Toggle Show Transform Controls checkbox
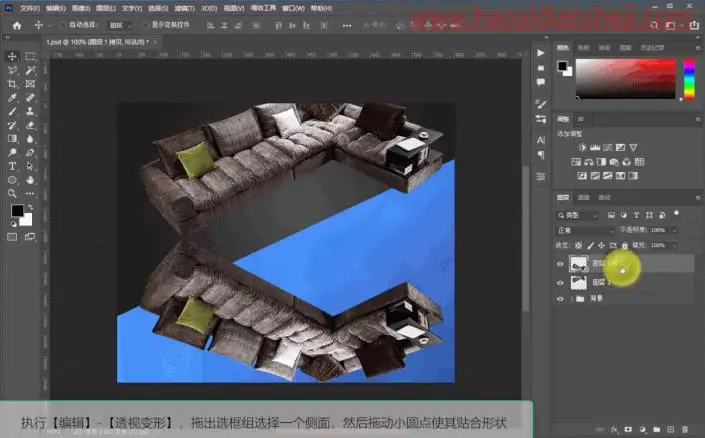 145,25
